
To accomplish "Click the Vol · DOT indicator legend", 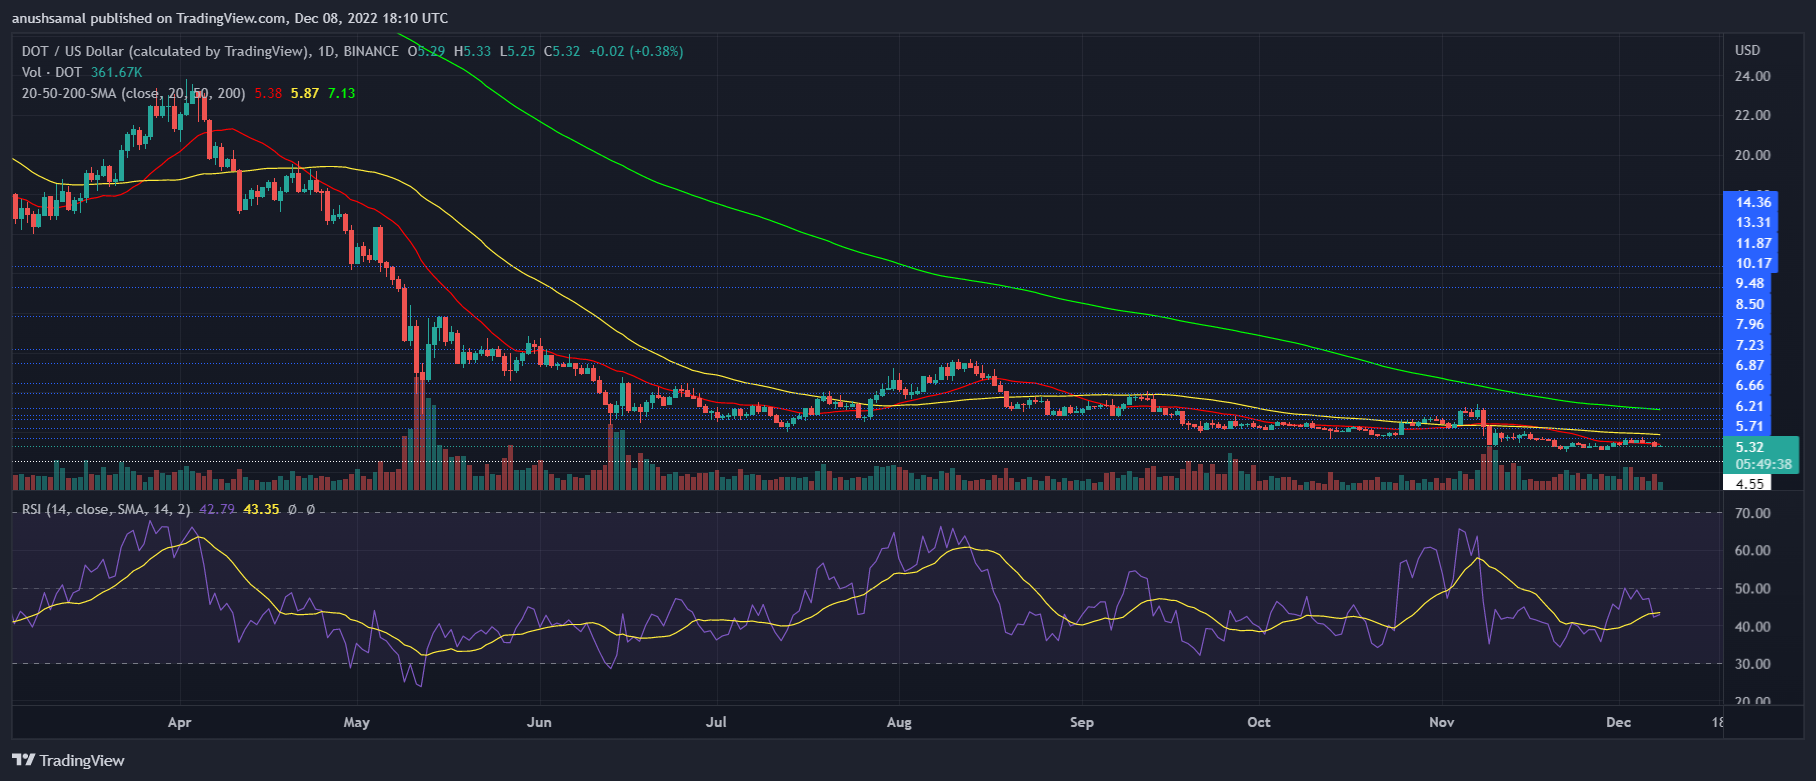I will (52, 72).
